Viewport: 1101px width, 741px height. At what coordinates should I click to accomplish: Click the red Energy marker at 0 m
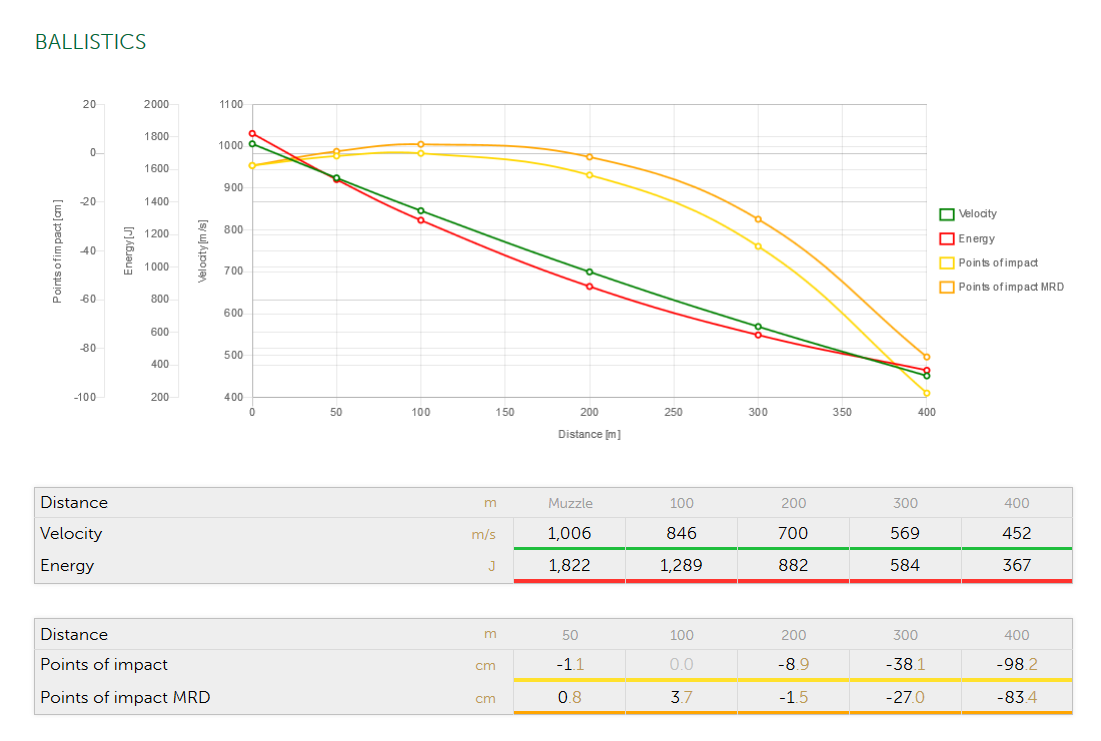coord(252,133)
